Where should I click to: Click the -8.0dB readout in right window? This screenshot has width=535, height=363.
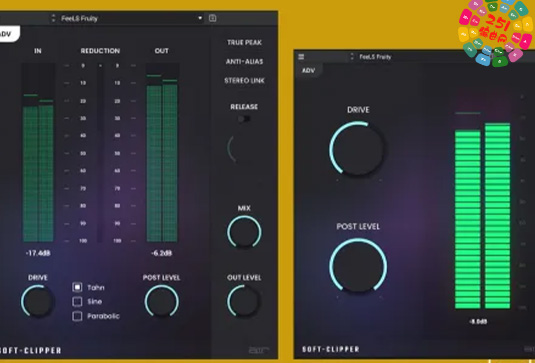tap(478, 321)
